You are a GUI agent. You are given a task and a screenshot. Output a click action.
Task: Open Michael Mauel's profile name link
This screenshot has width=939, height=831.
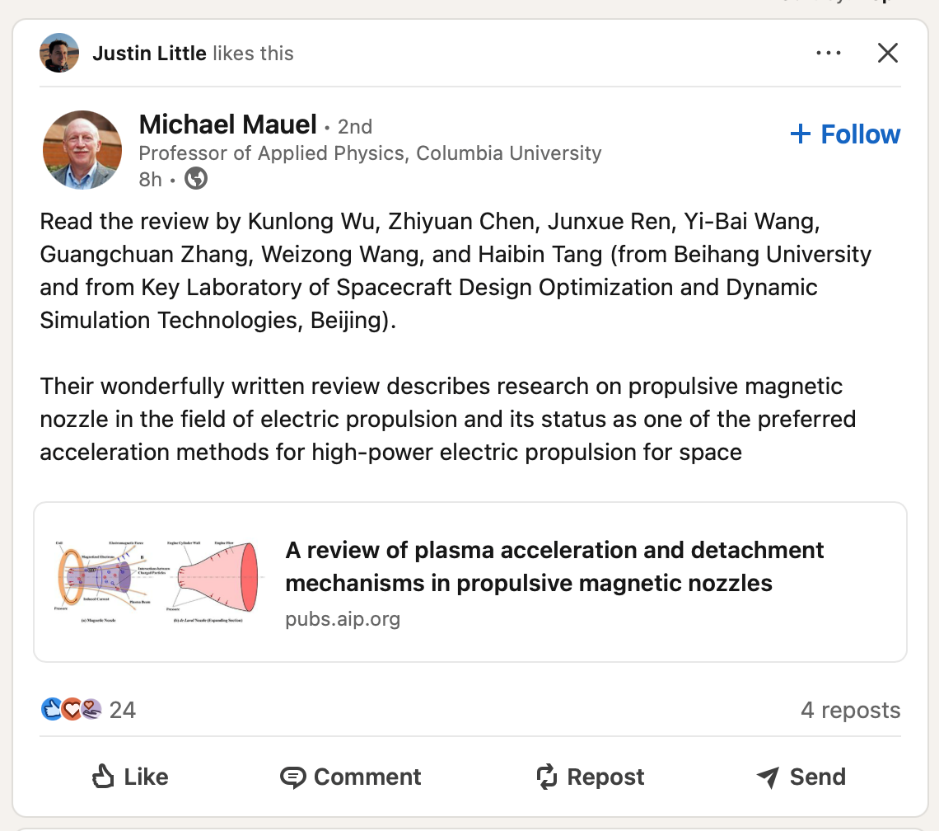click(228, 125)
